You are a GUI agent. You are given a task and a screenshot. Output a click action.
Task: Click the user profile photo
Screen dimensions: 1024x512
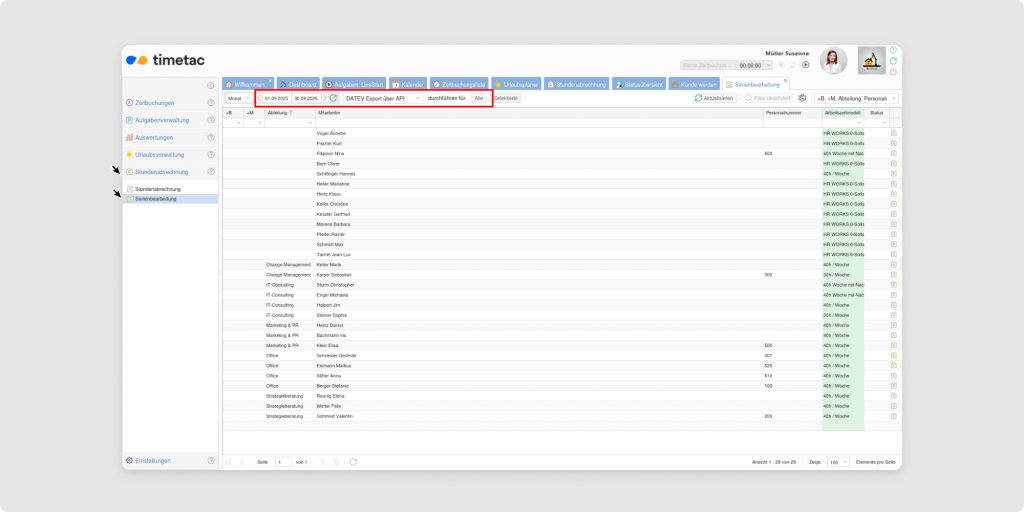coord(833,61)
